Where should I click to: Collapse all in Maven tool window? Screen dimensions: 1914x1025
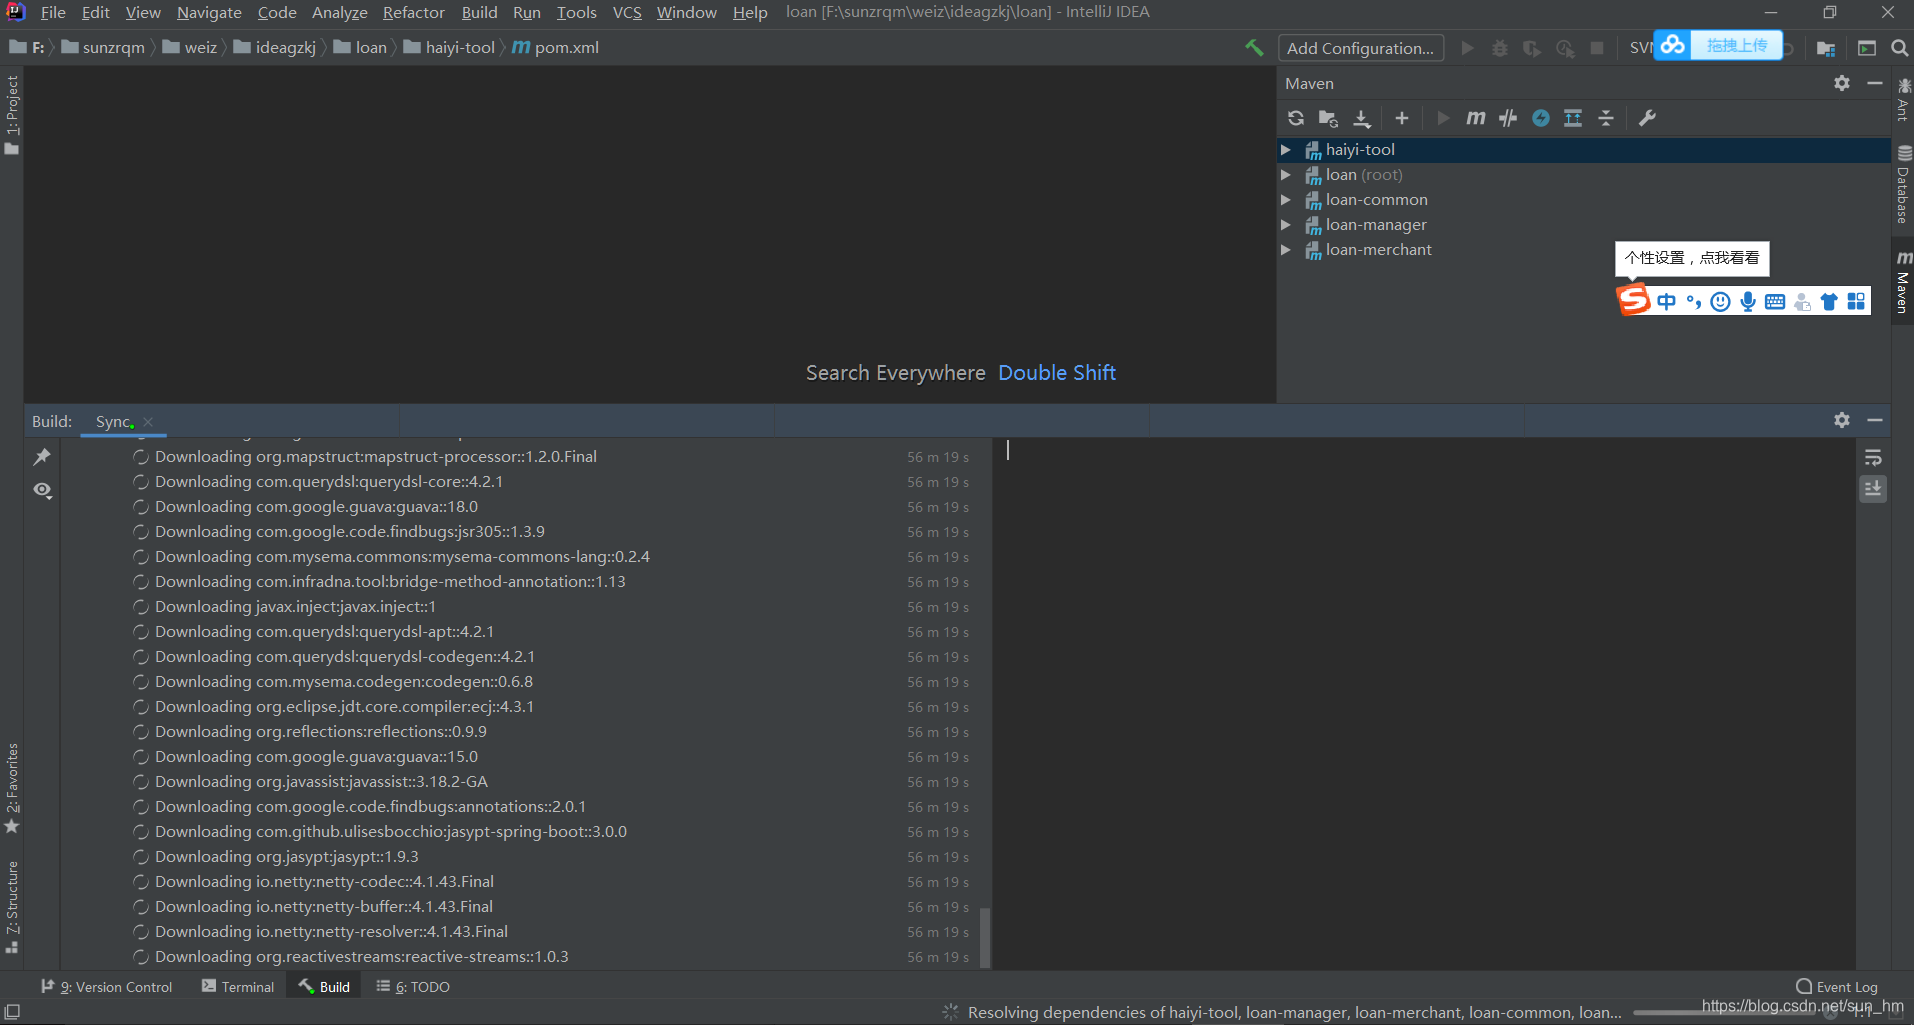click(x=1606, y=118)
